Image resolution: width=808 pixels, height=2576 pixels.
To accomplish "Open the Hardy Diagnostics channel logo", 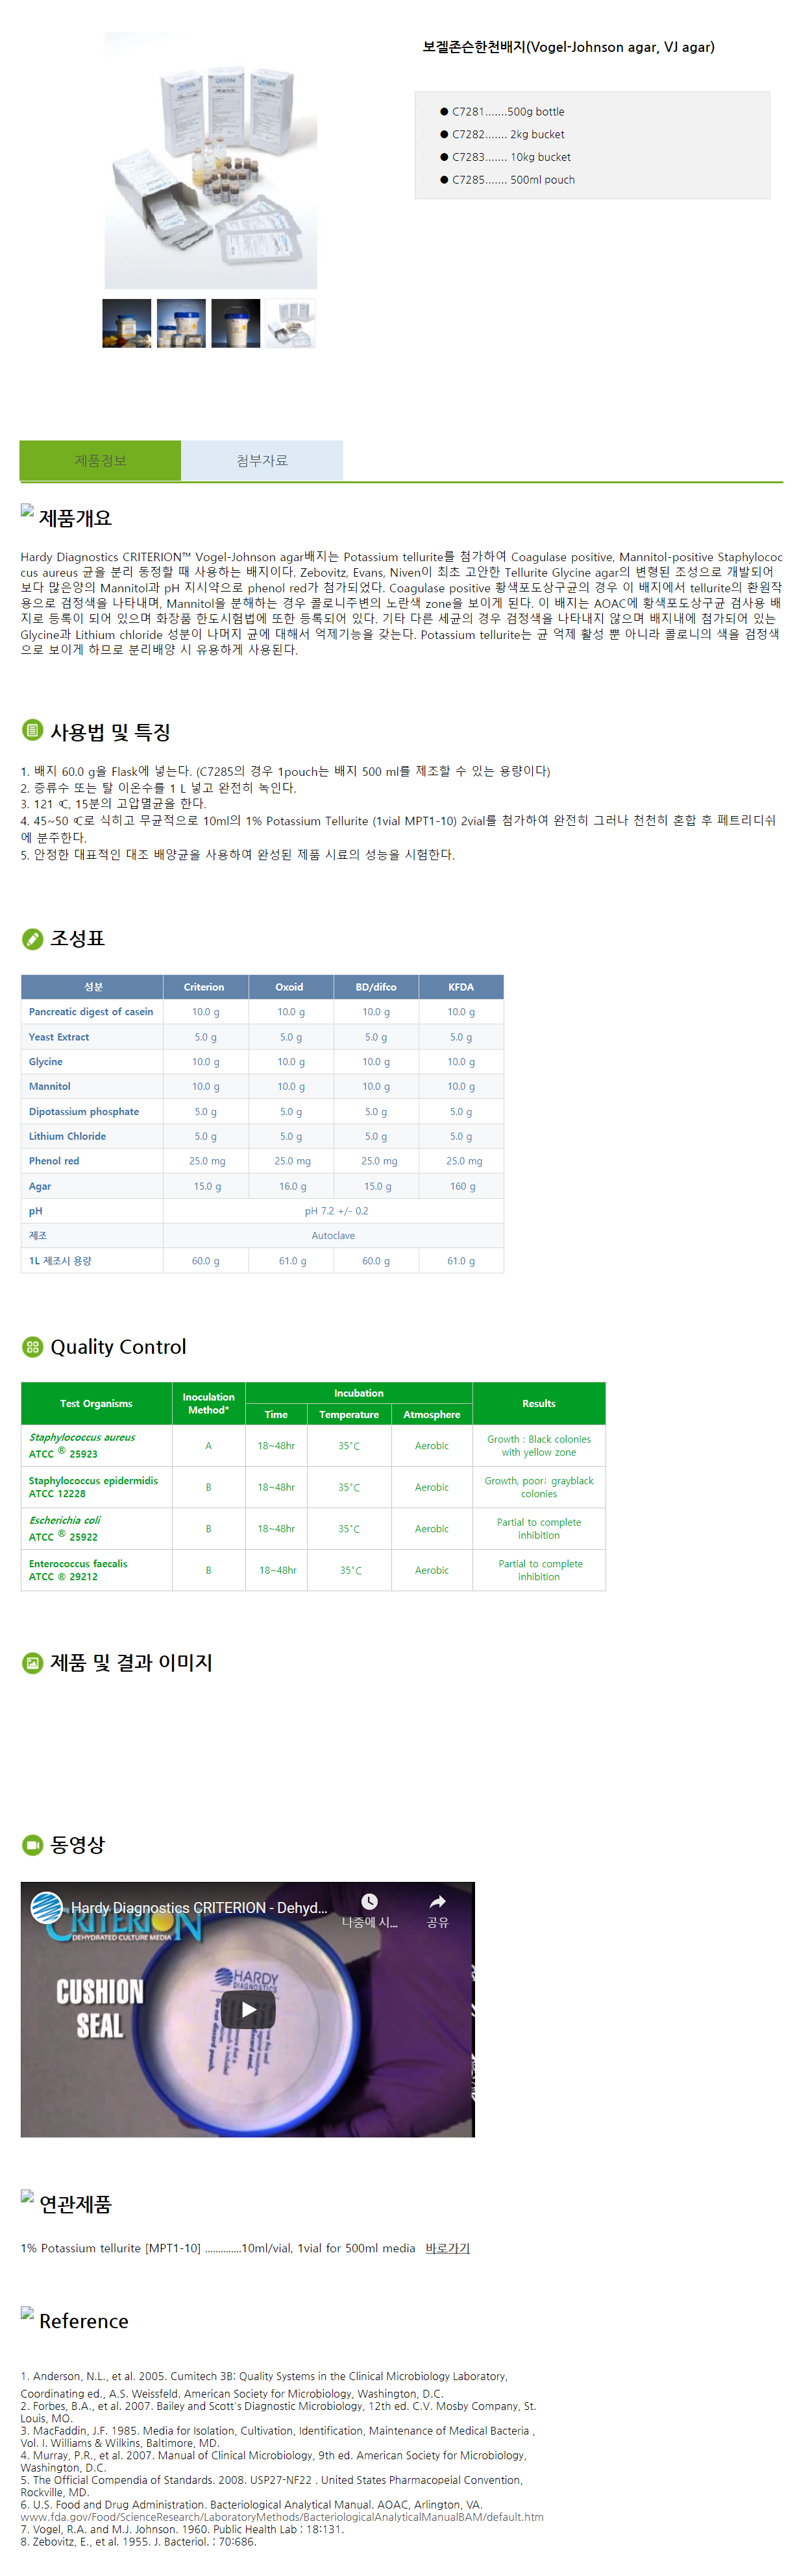I will click(46, 1908).
